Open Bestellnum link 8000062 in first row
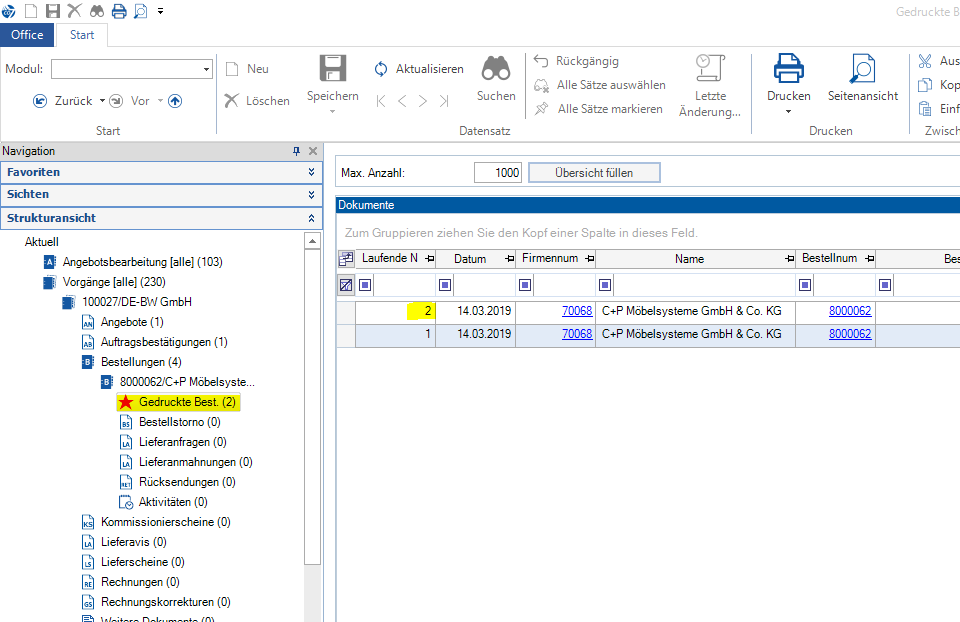The height and width of the screenshot is (622, 960). point(849,311)
